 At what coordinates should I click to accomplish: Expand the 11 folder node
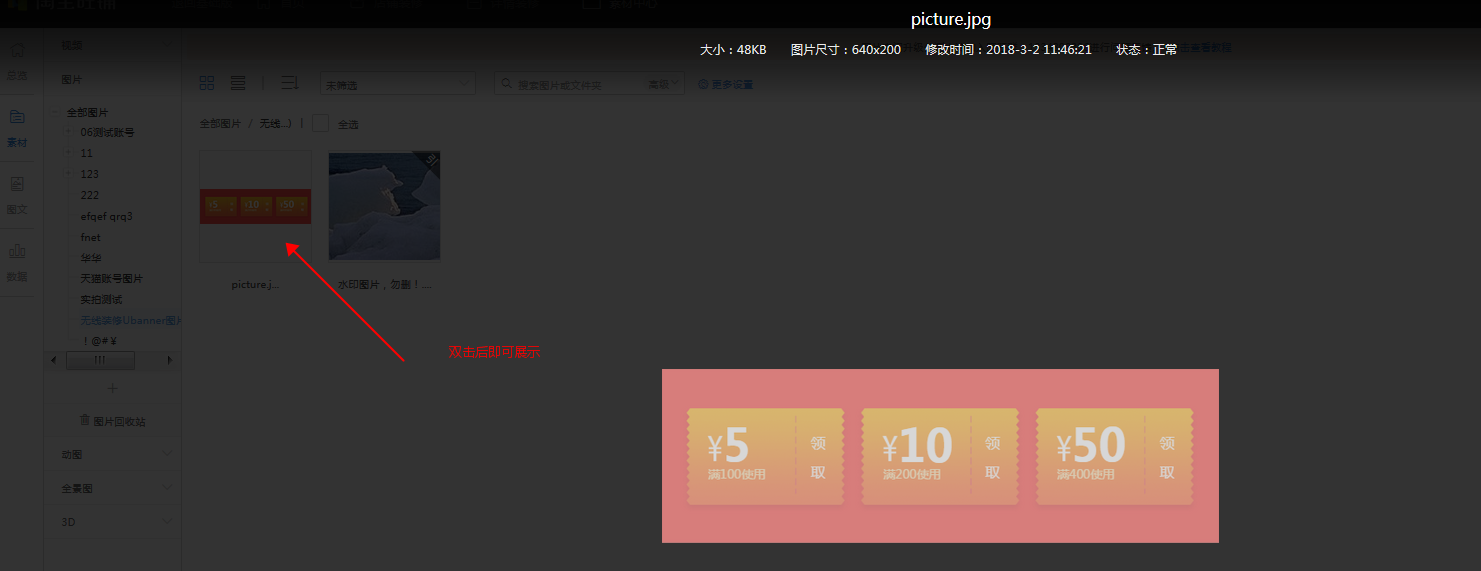[69, 153]
